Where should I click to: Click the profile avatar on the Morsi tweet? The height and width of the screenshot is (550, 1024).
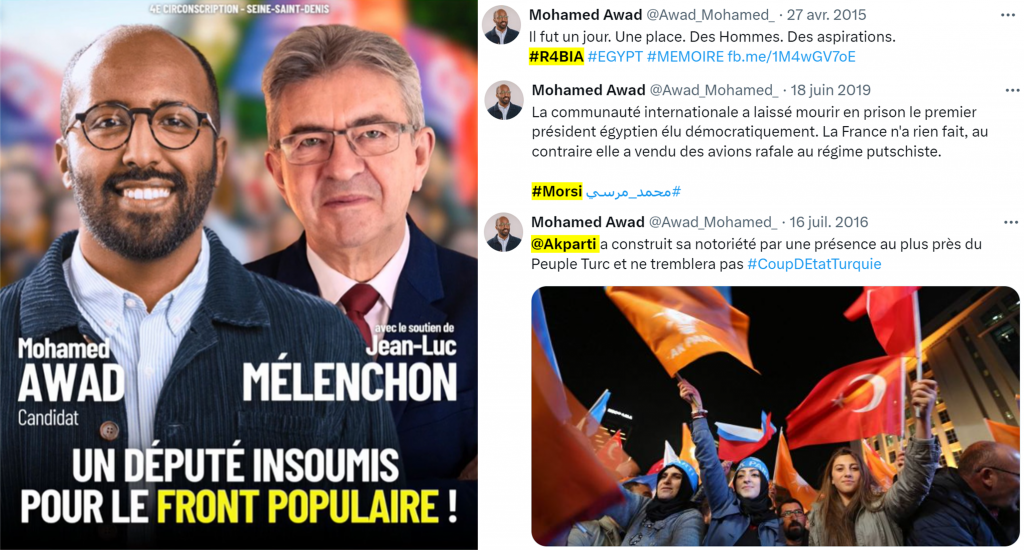click(x=504, y=101)
